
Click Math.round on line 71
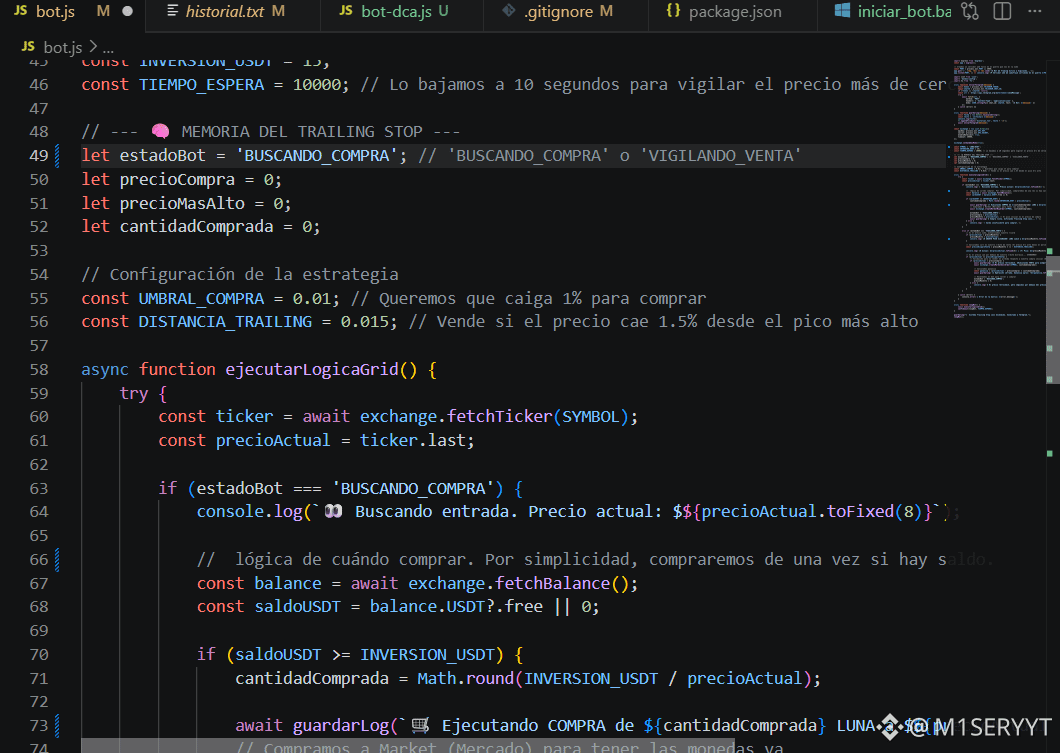465,678
